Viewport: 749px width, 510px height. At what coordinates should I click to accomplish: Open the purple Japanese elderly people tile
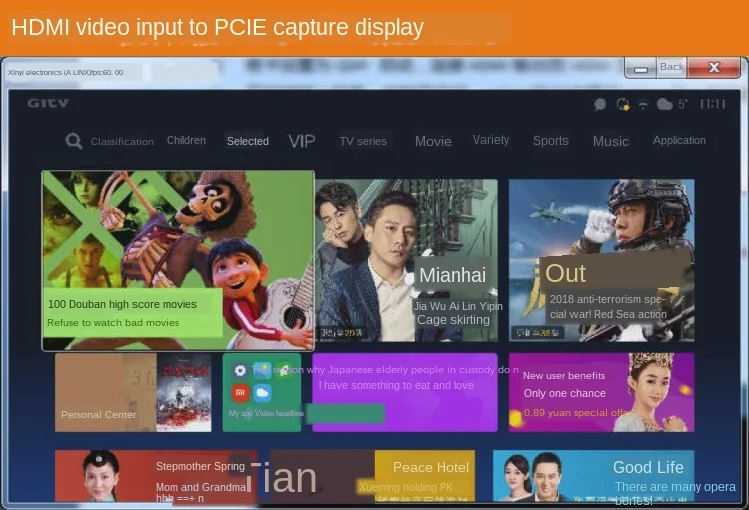point(405,393)
